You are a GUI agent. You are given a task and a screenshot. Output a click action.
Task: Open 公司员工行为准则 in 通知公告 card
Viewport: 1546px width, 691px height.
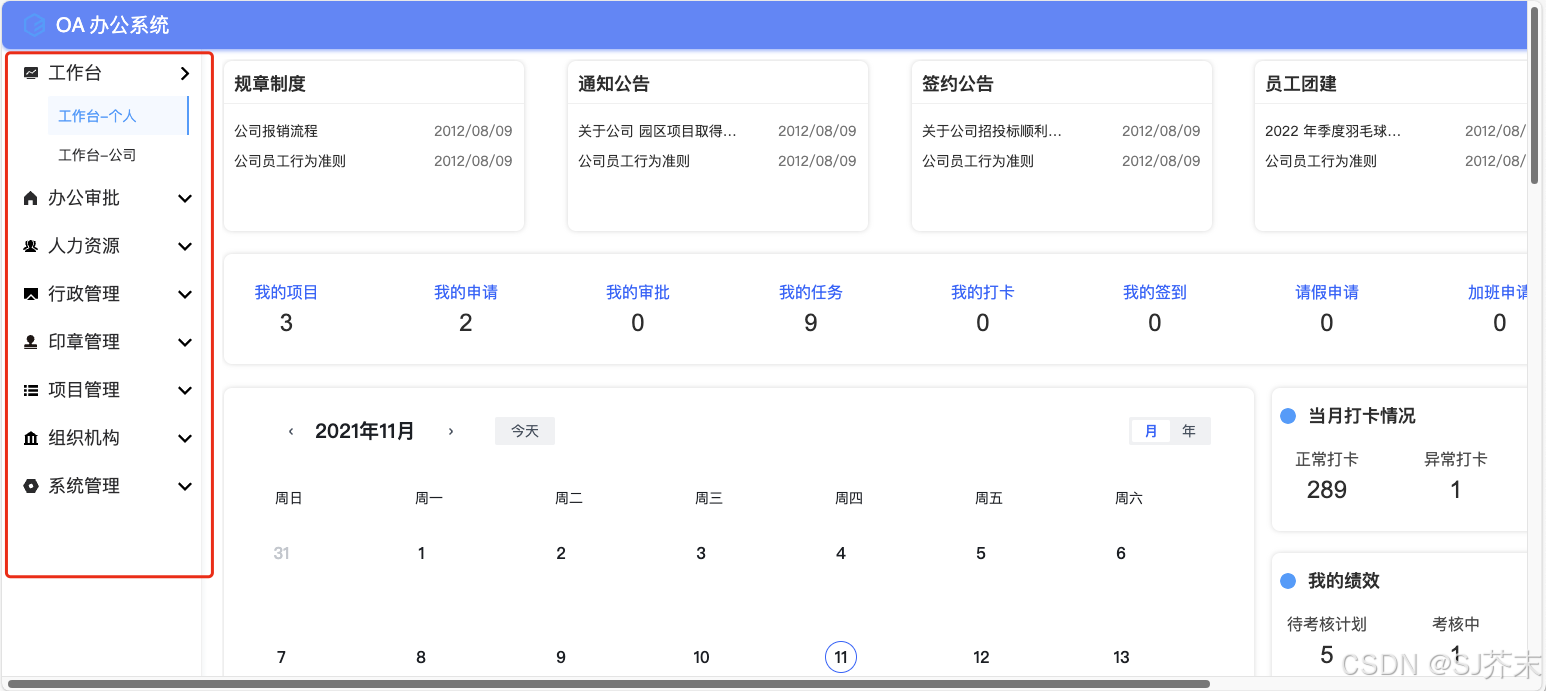point(634,161)
